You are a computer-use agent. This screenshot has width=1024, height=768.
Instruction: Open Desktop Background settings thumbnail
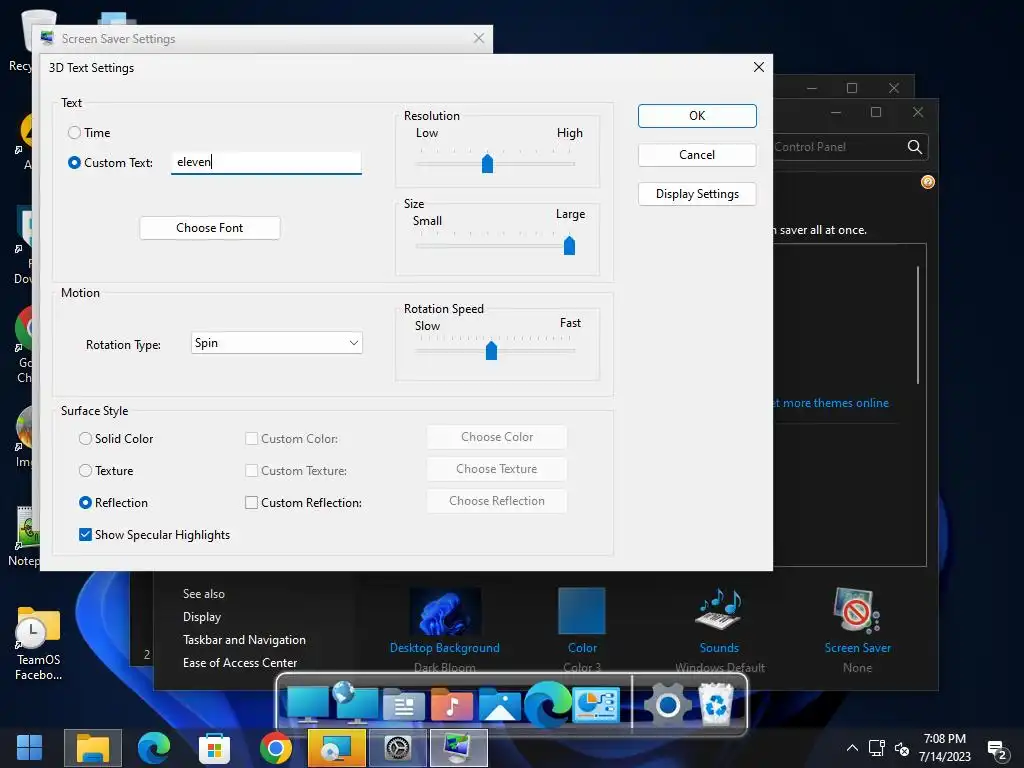point(445,612)
